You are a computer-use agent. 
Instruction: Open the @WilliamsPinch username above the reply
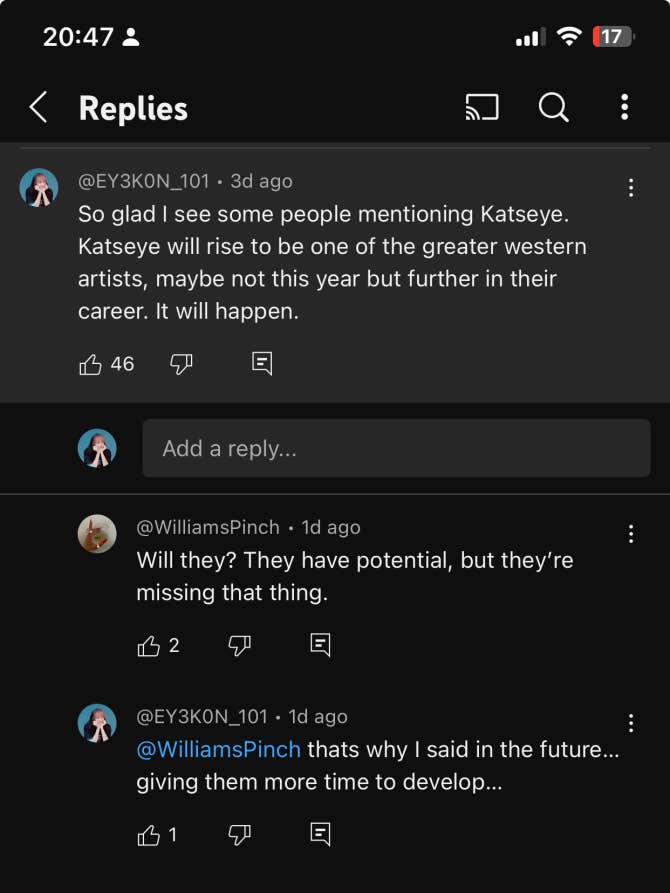[x=208, y=527]
